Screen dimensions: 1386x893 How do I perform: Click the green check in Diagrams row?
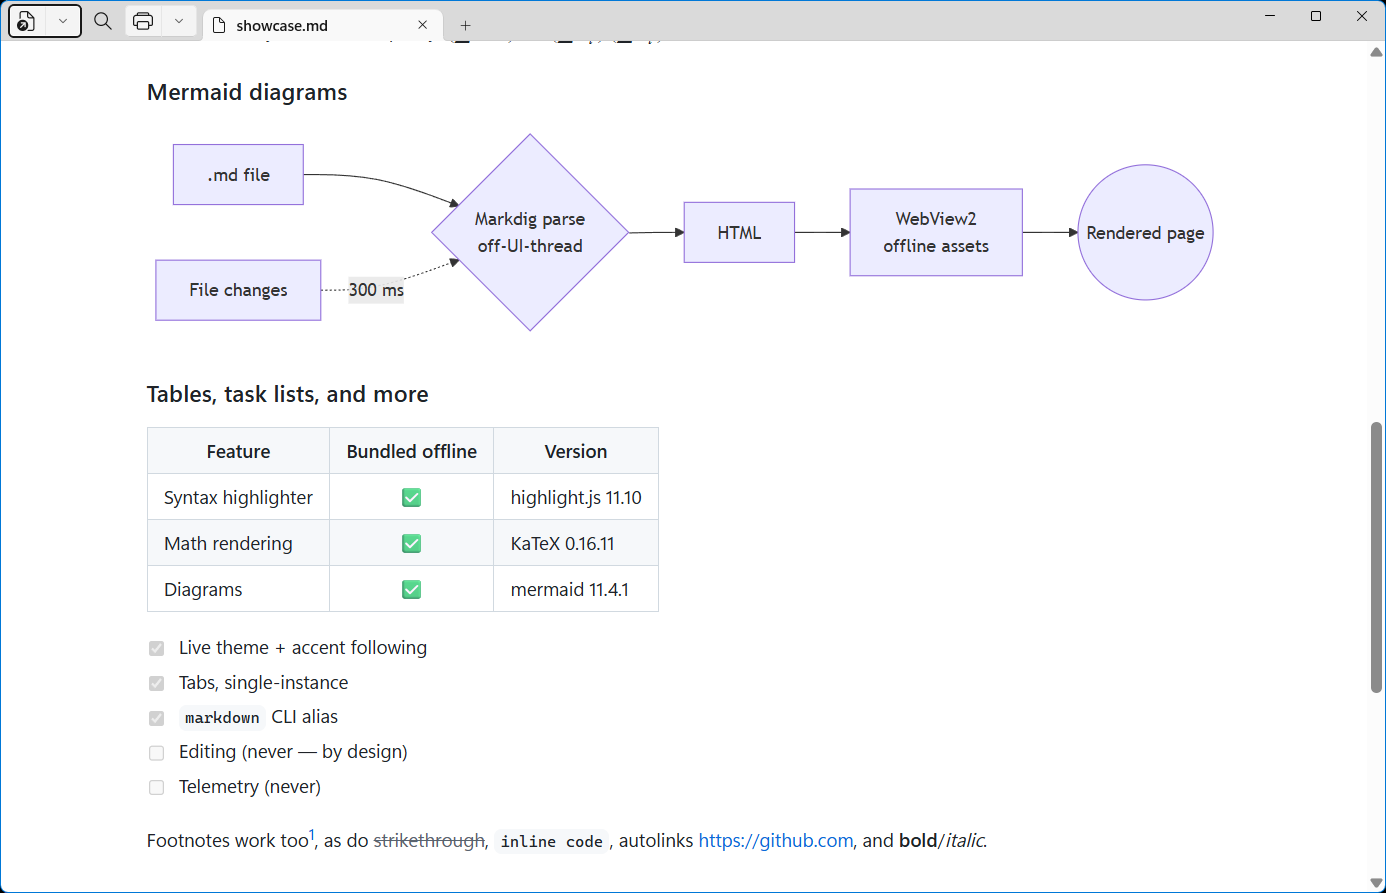pyautogui.click(x=411, y=589)
